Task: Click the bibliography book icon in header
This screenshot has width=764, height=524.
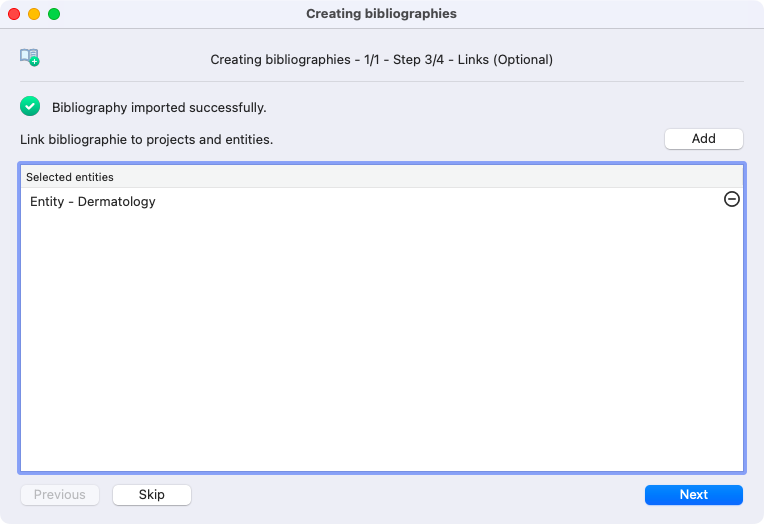Action: 29,57
